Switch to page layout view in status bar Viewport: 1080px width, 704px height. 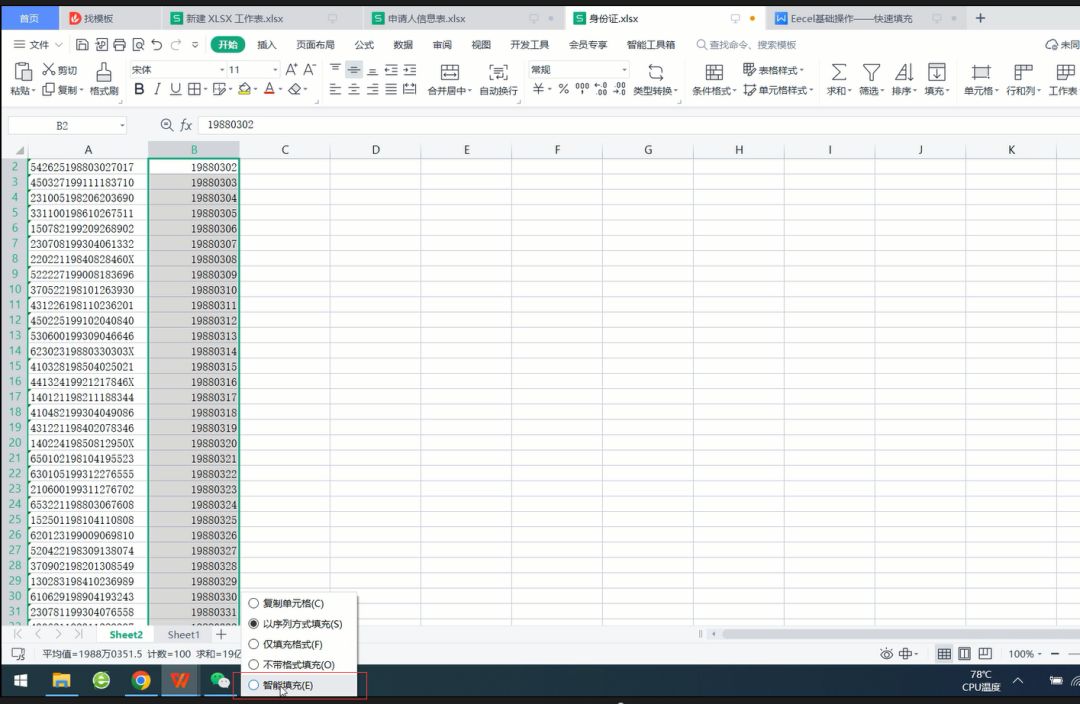tap(965, 653)
